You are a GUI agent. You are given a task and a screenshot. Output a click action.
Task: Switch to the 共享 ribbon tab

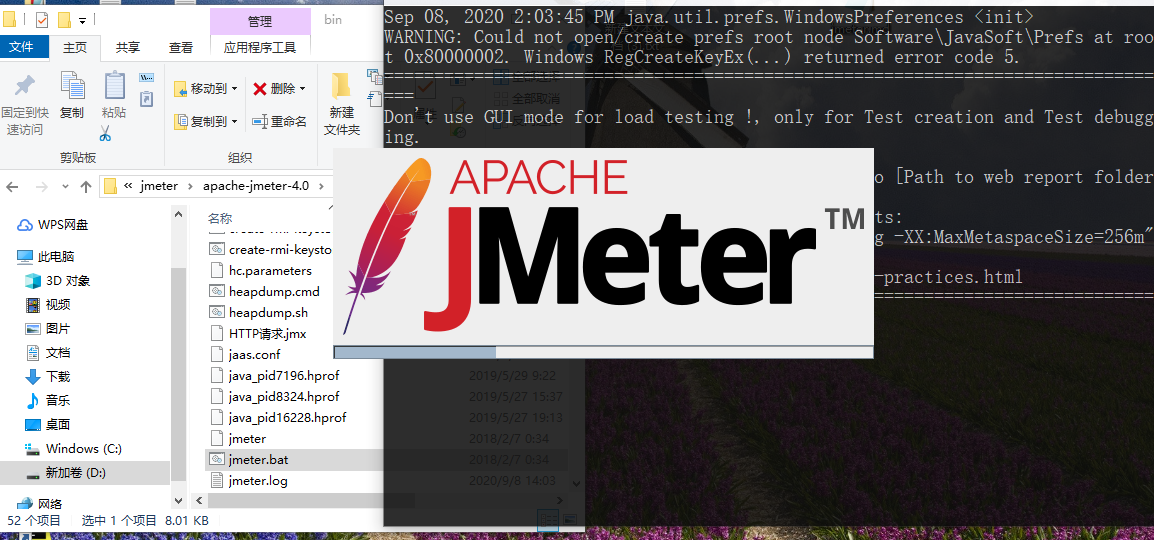128,47
